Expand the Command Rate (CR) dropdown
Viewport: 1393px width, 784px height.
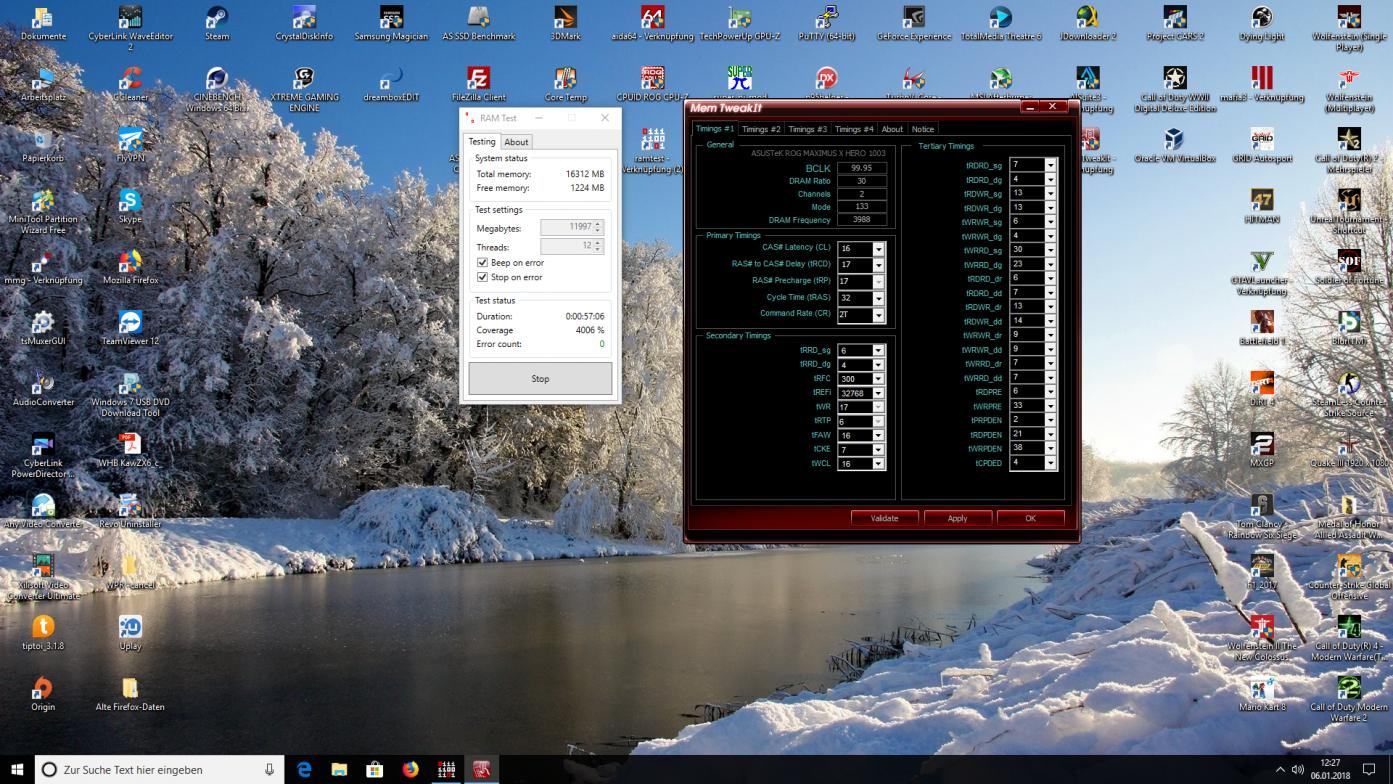(x=878, y=315)
